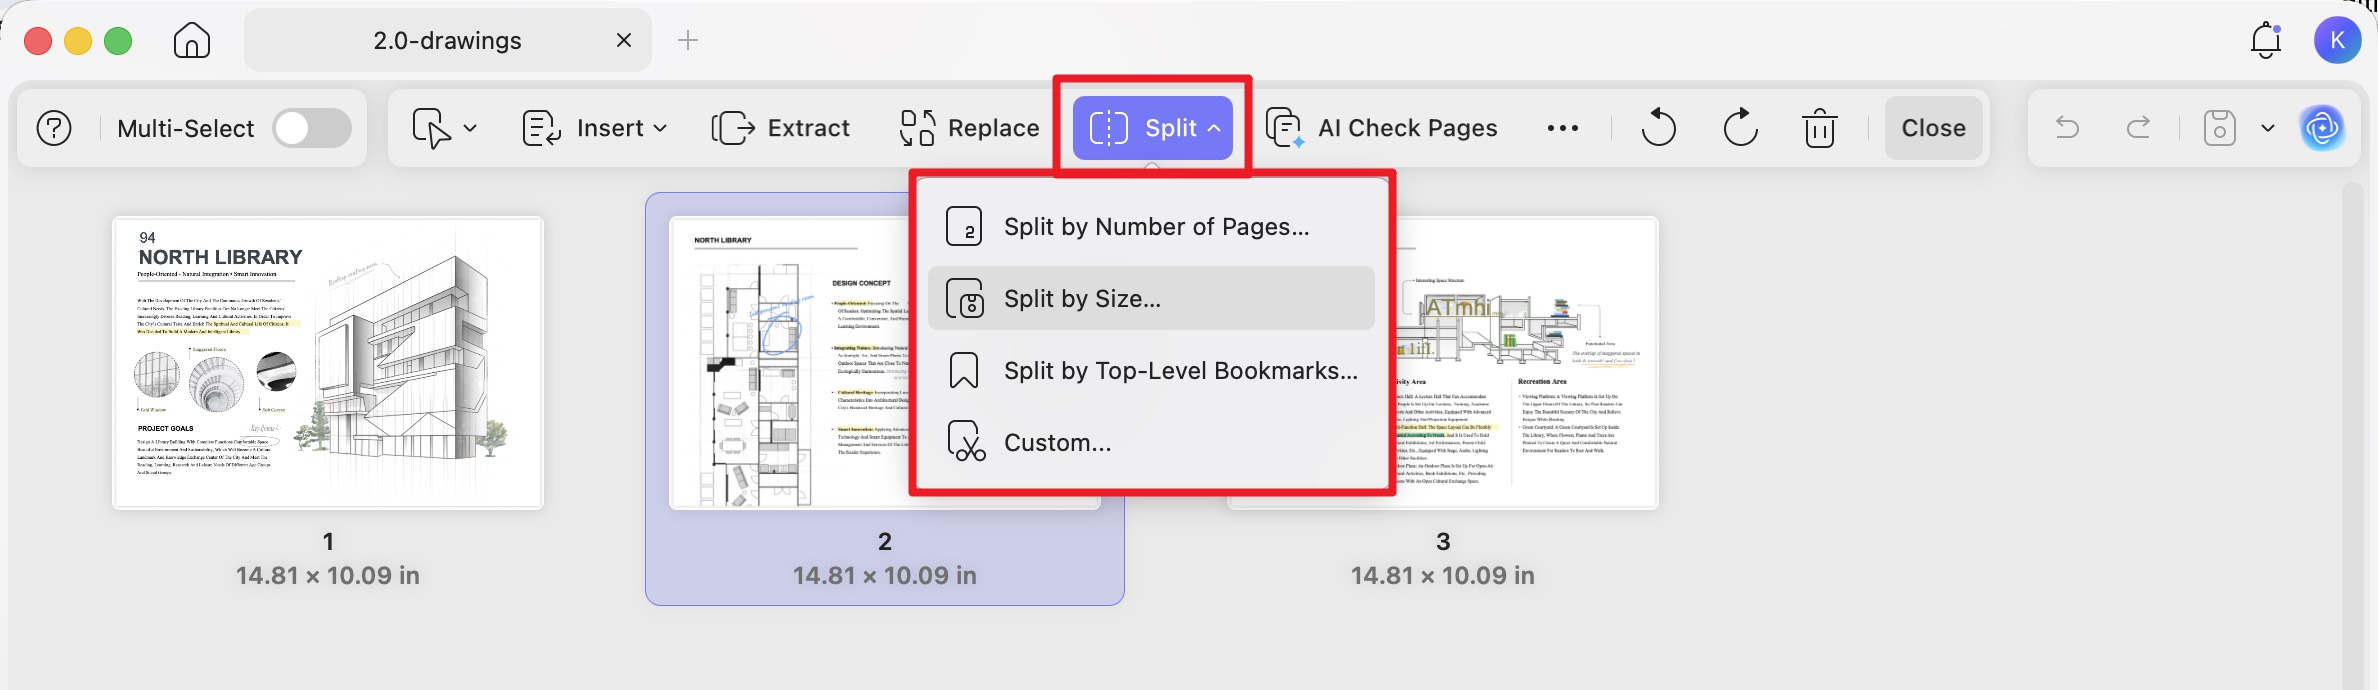The width and height of the screenshot is (2378, 690).
Task: Delete the selected page with trash icon
Action: (x=1819, y=128)
